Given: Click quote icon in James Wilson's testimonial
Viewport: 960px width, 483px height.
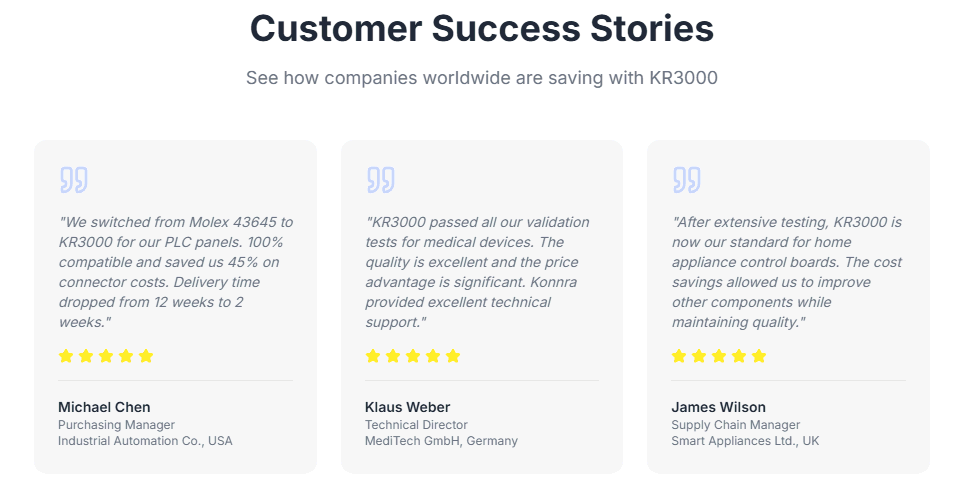Looking at the screenshot, I should tap(686, 180).
